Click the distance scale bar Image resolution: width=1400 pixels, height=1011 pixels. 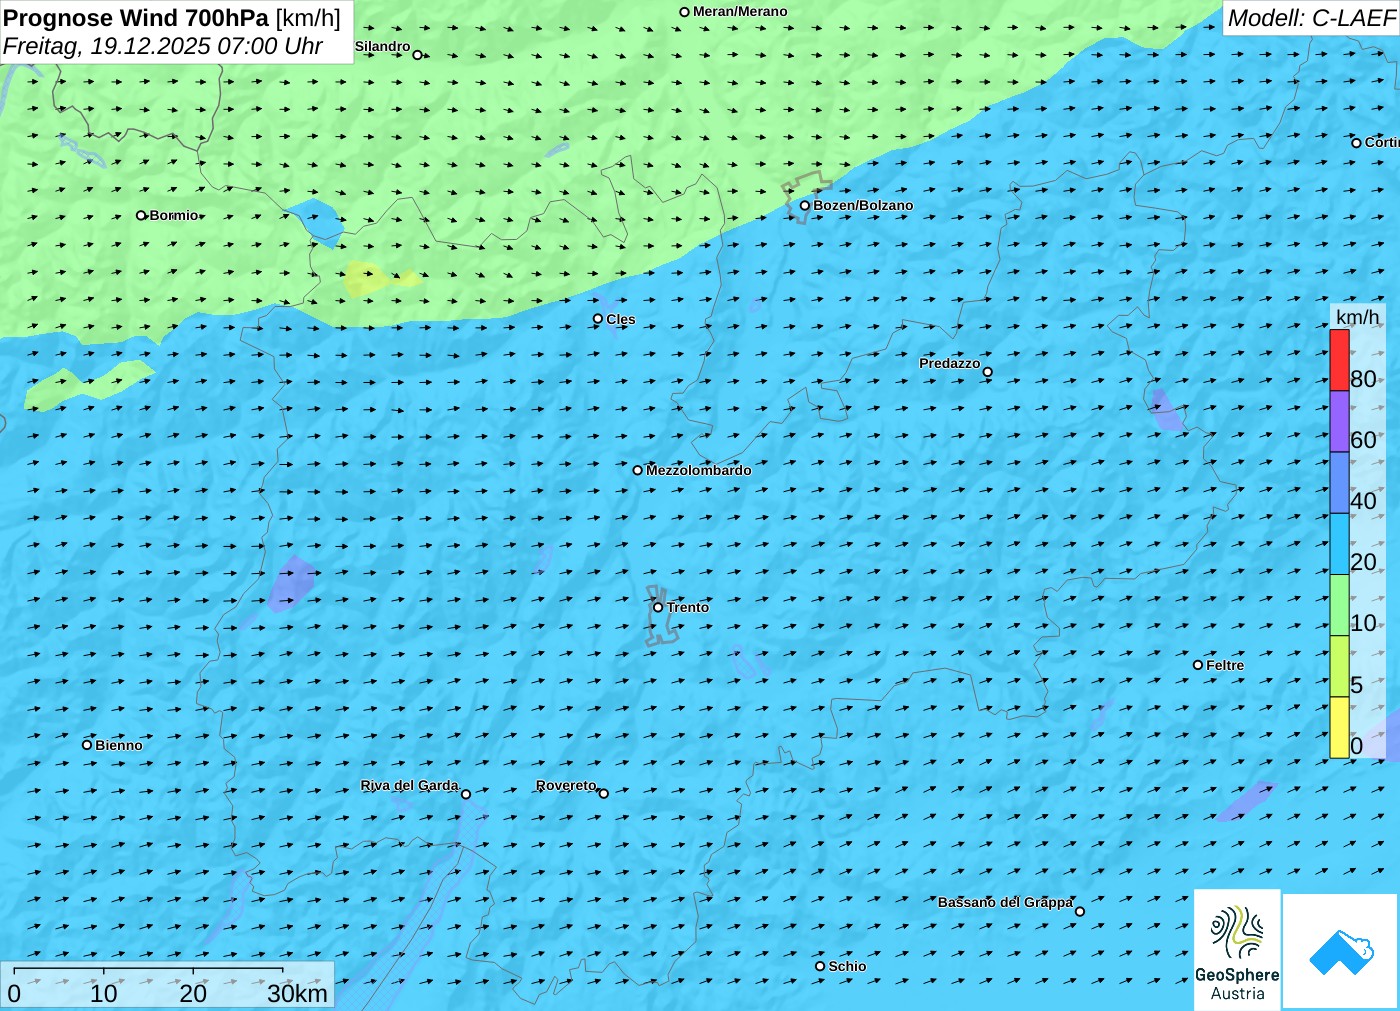148,969
